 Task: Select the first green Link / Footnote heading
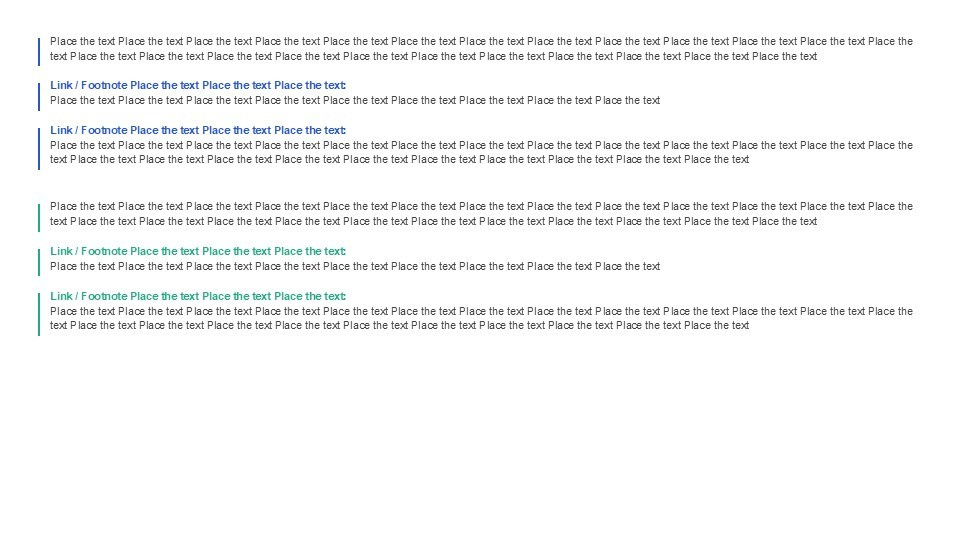[198, 252]
